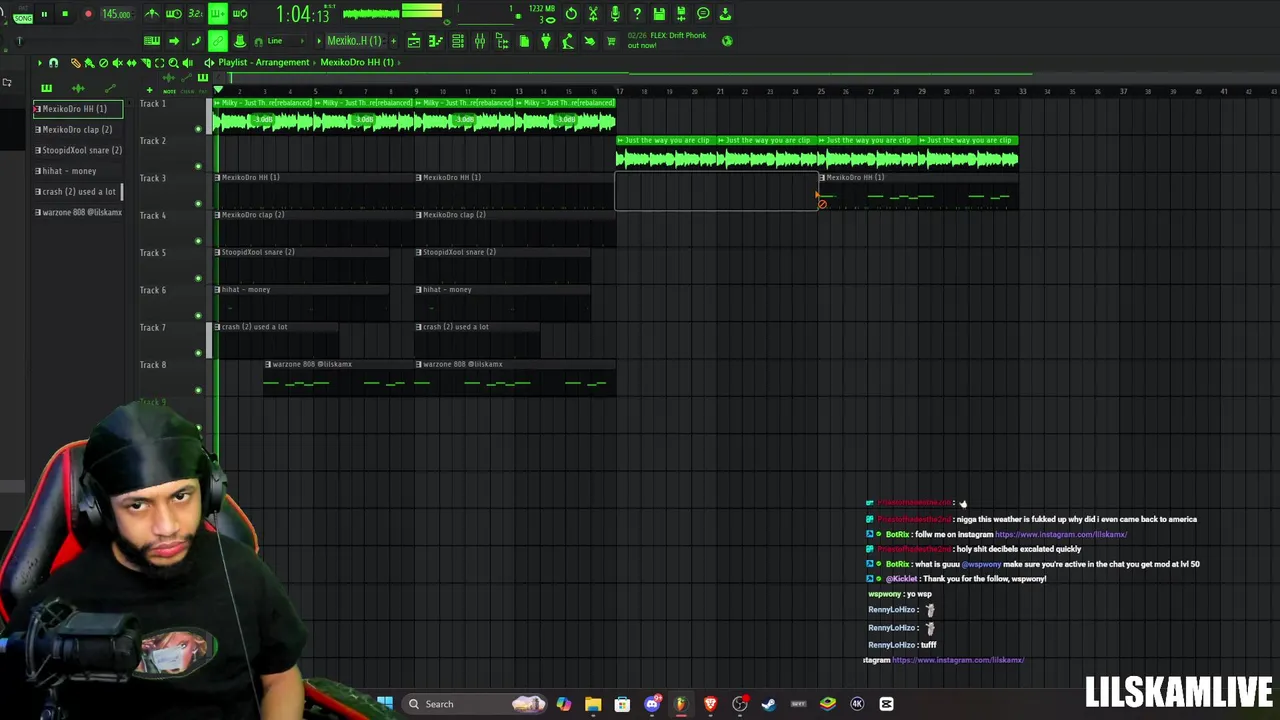Screen dimensions: 1280x720
Task: Show automation clips tab in picker
Action: point(110,88)
